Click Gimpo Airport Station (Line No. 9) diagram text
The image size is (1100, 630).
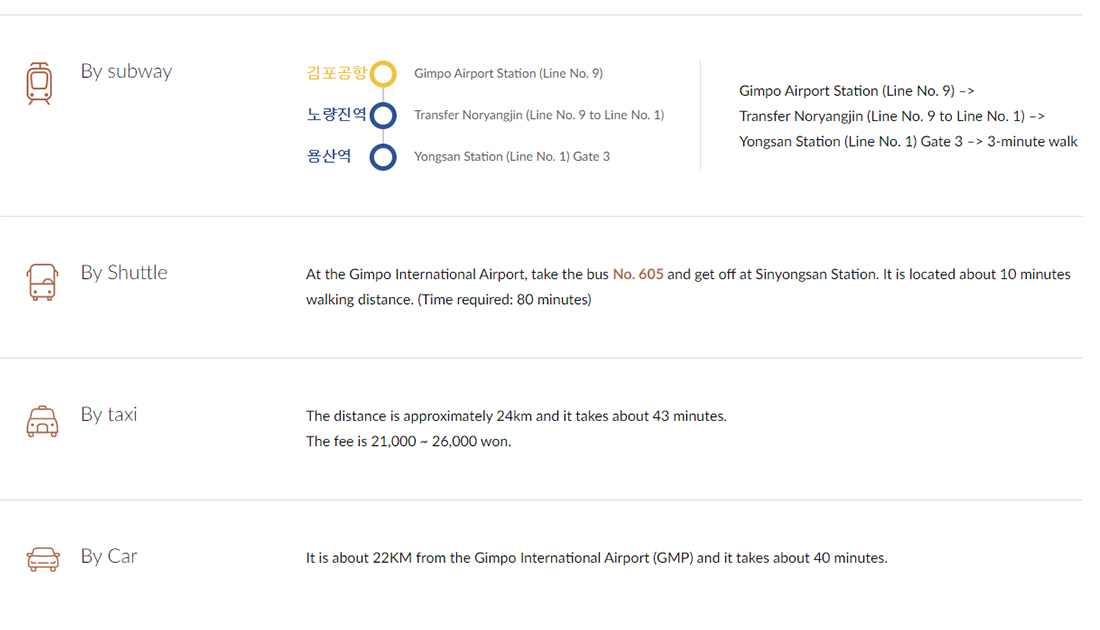point(508,74)
